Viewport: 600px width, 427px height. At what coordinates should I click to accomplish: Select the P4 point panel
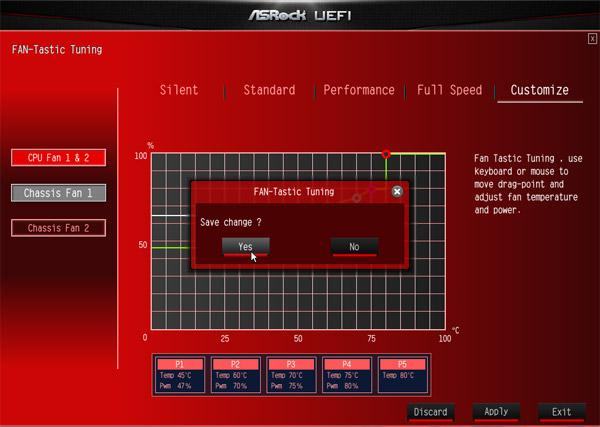tap(347, 375)
